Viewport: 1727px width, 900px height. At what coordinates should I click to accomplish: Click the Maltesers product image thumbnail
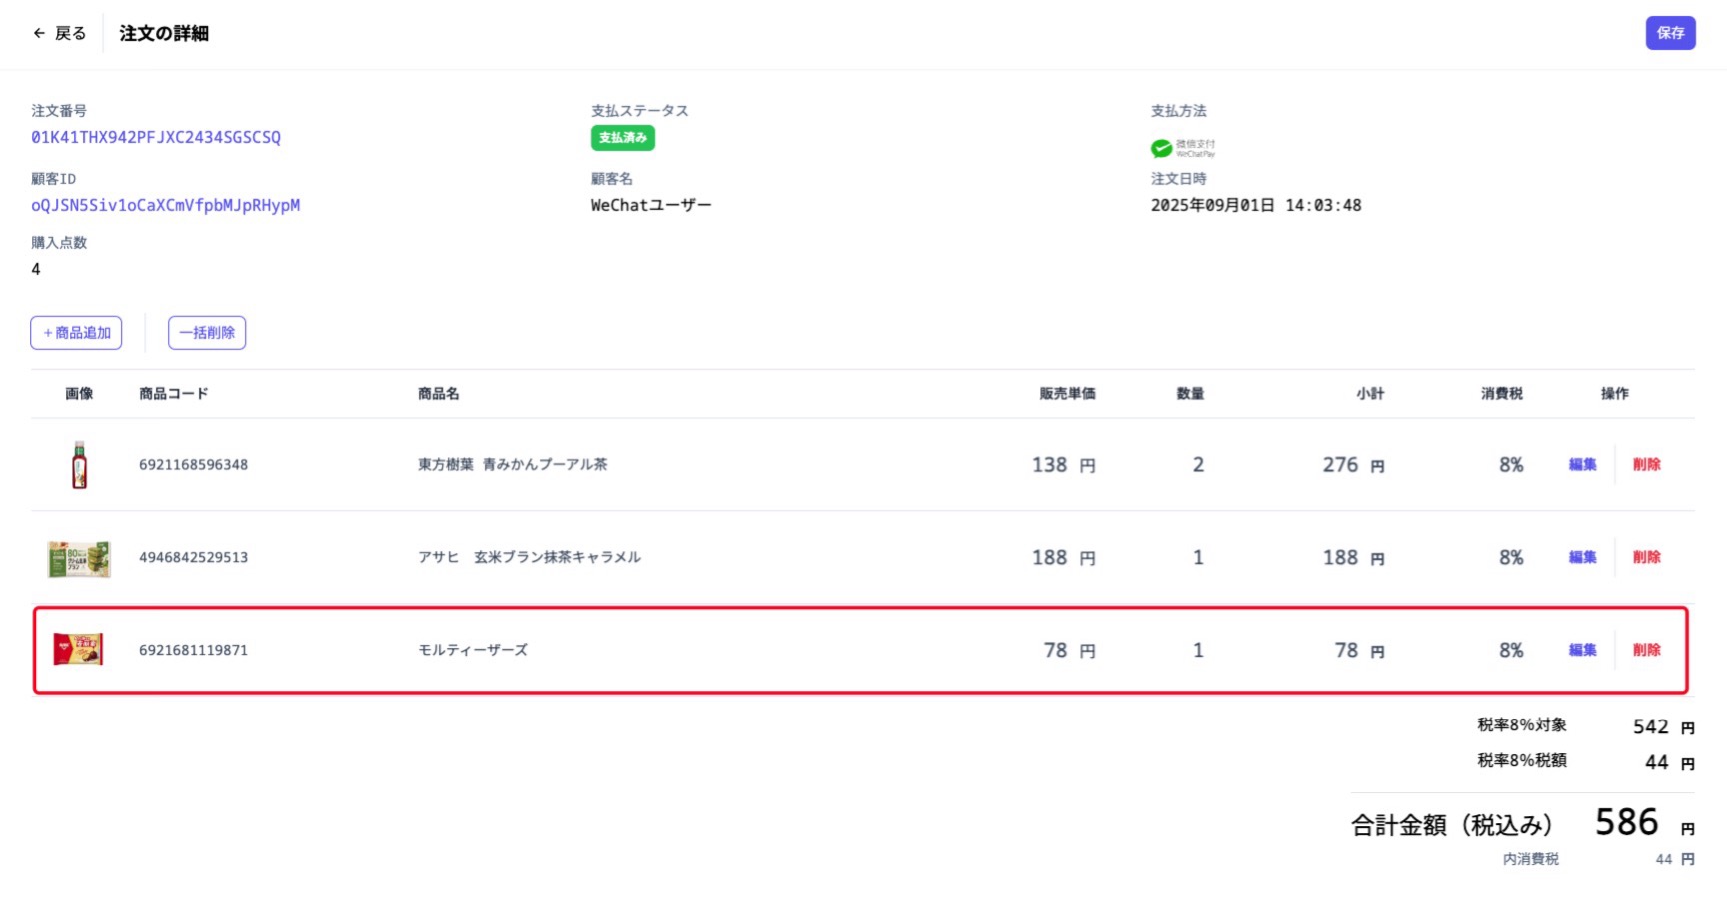(78, 649)
